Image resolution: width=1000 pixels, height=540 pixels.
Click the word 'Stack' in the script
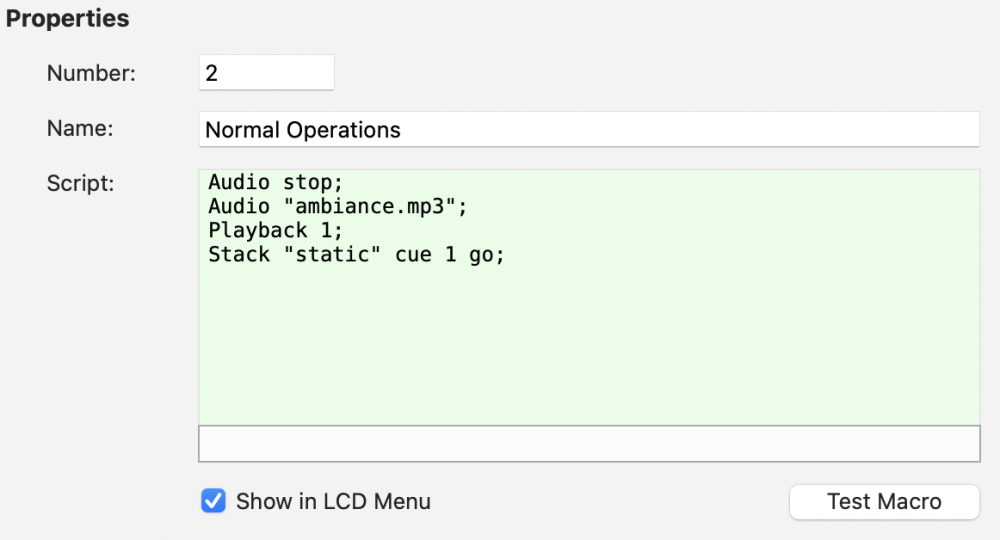(239, 255)
